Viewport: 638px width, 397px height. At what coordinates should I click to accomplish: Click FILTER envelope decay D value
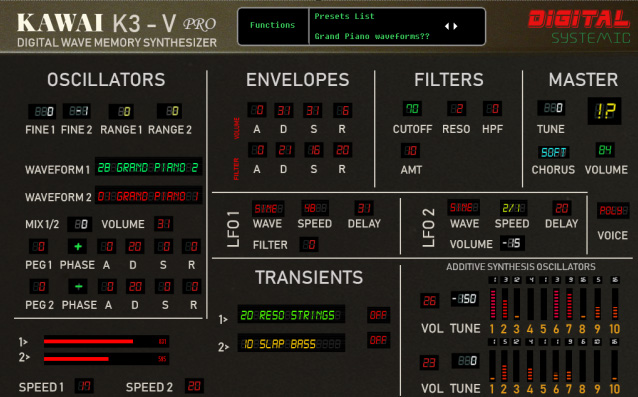point(285,150)
